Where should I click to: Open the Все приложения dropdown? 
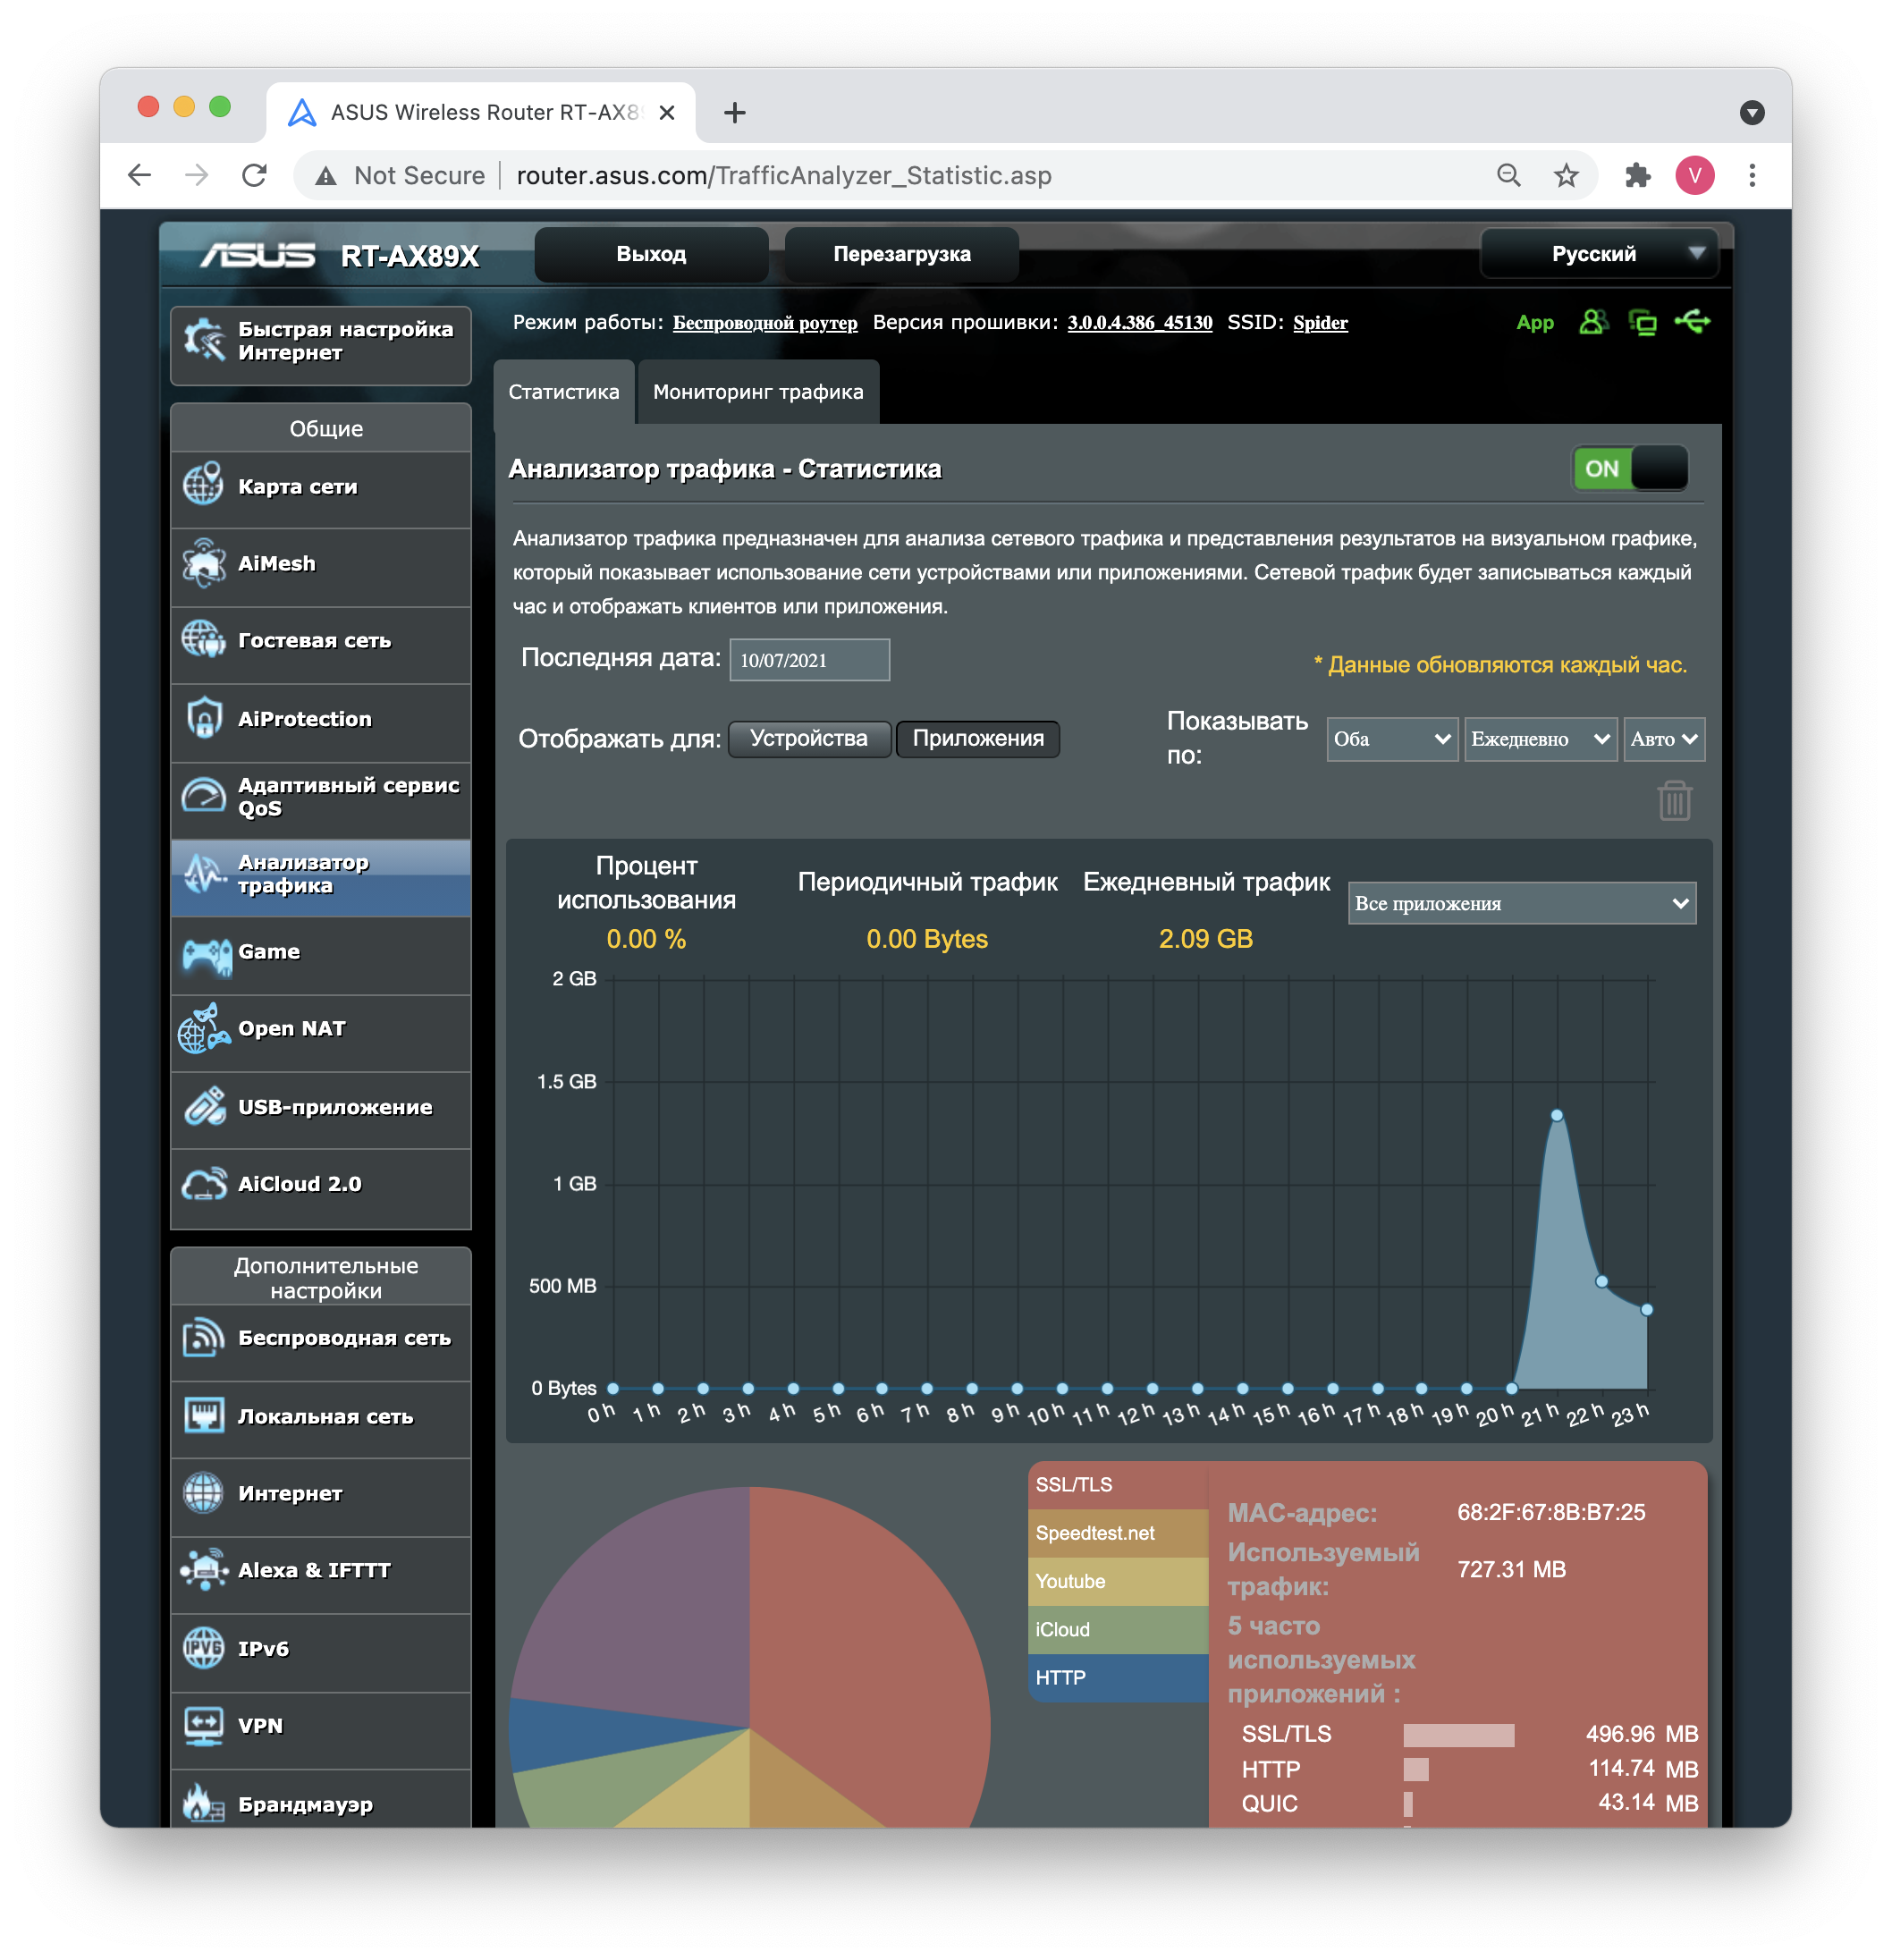coord(1522,904)
